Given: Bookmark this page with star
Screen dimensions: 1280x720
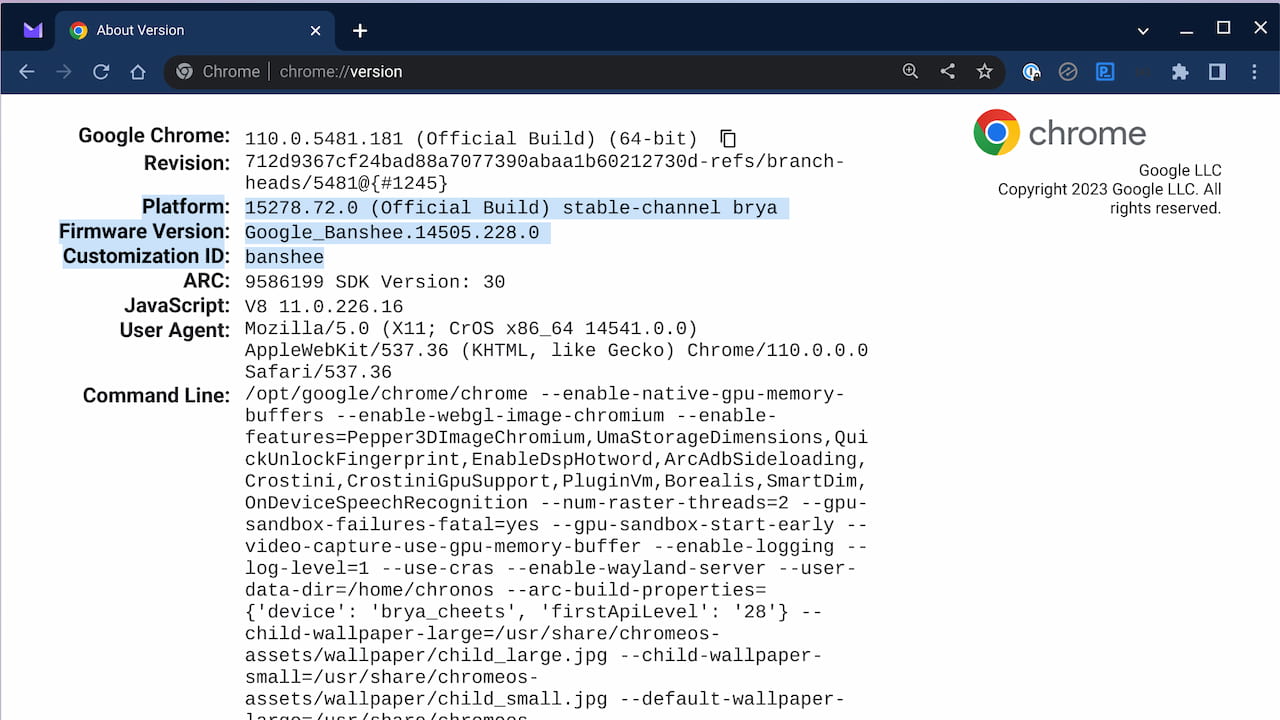Looking at the screenshot, I should [x=985, y=72].
